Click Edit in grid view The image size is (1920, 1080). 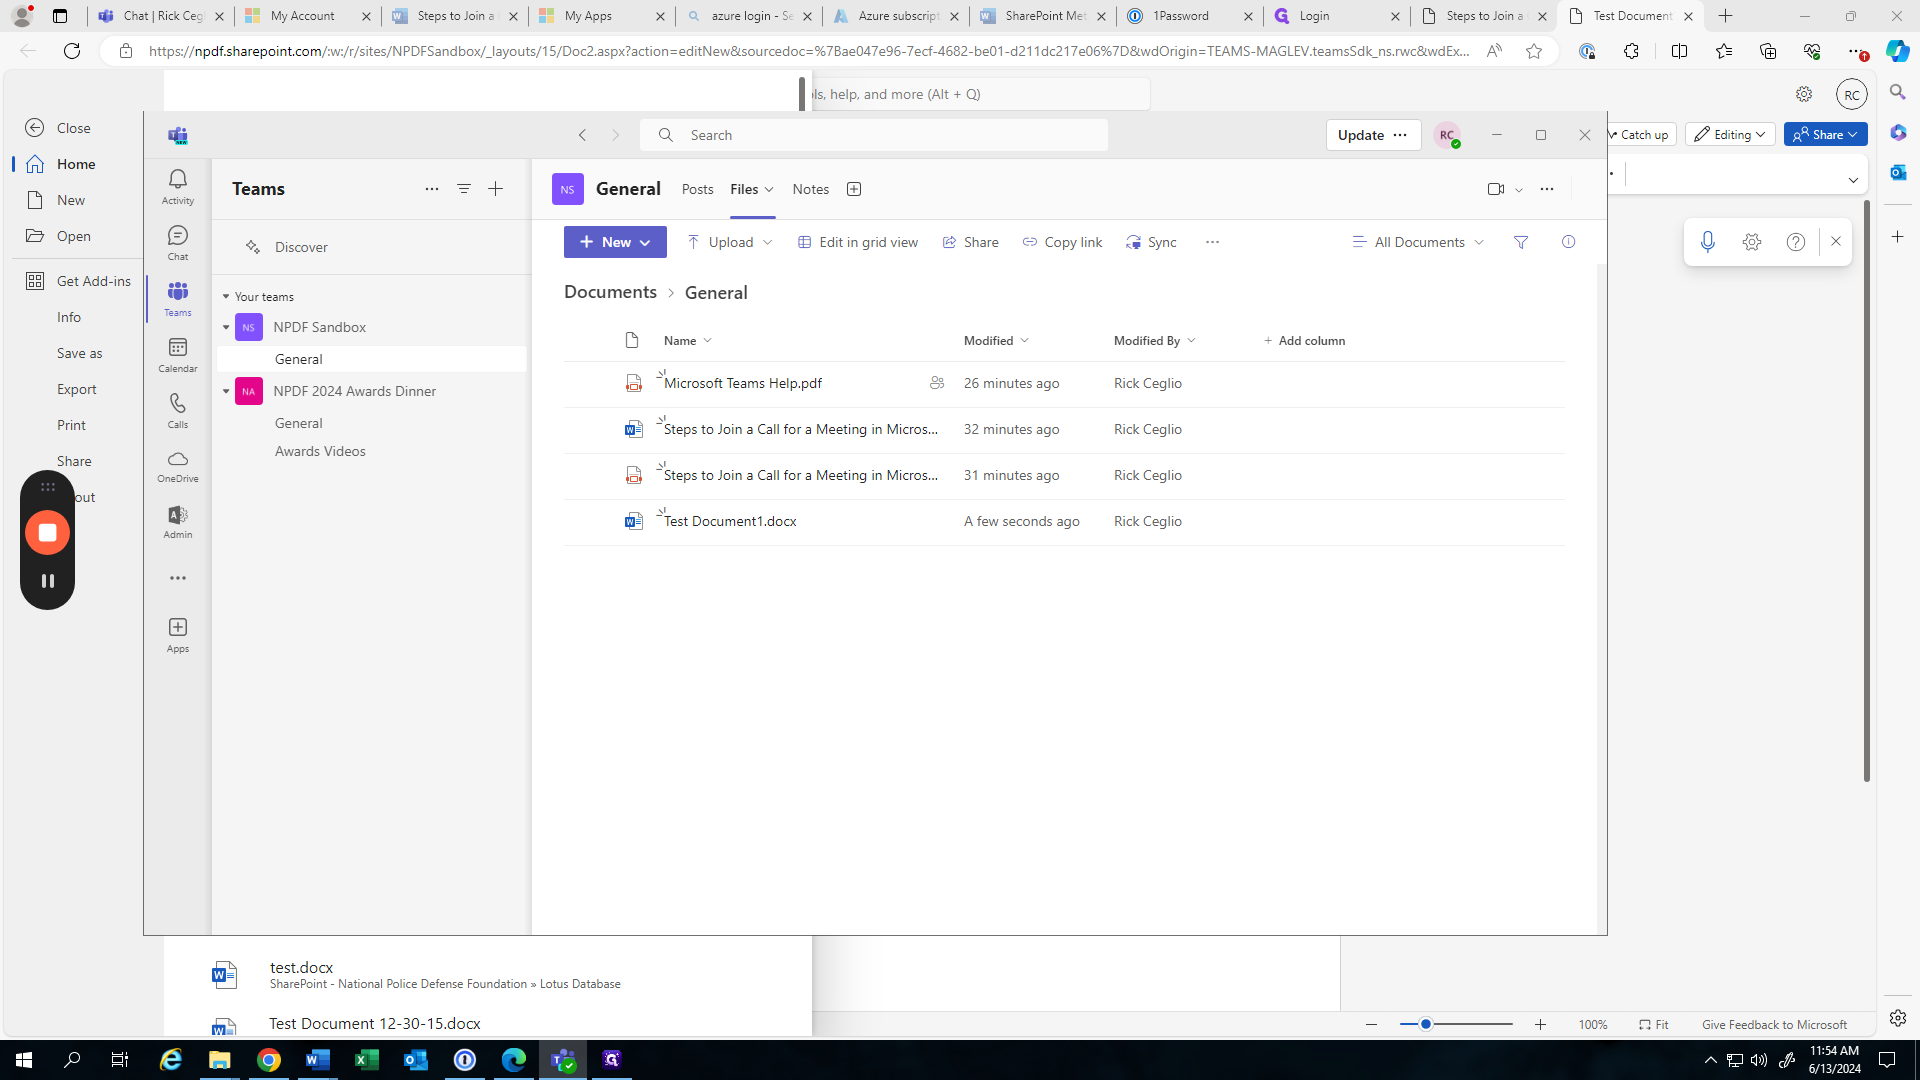[x=858, y=242]
